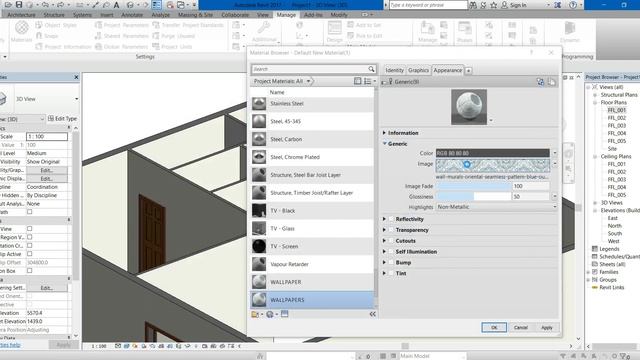Click the Edit Type button
Image resolution: width=640 pixels, height=360 pixels.
pos(62,118)
